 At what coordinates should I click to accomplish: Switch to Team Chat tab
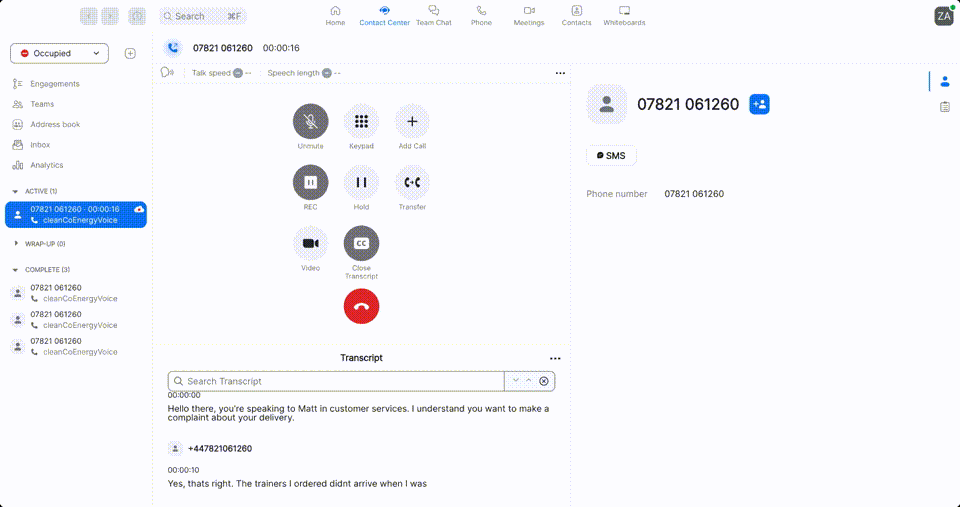click(x=433, y=15)
